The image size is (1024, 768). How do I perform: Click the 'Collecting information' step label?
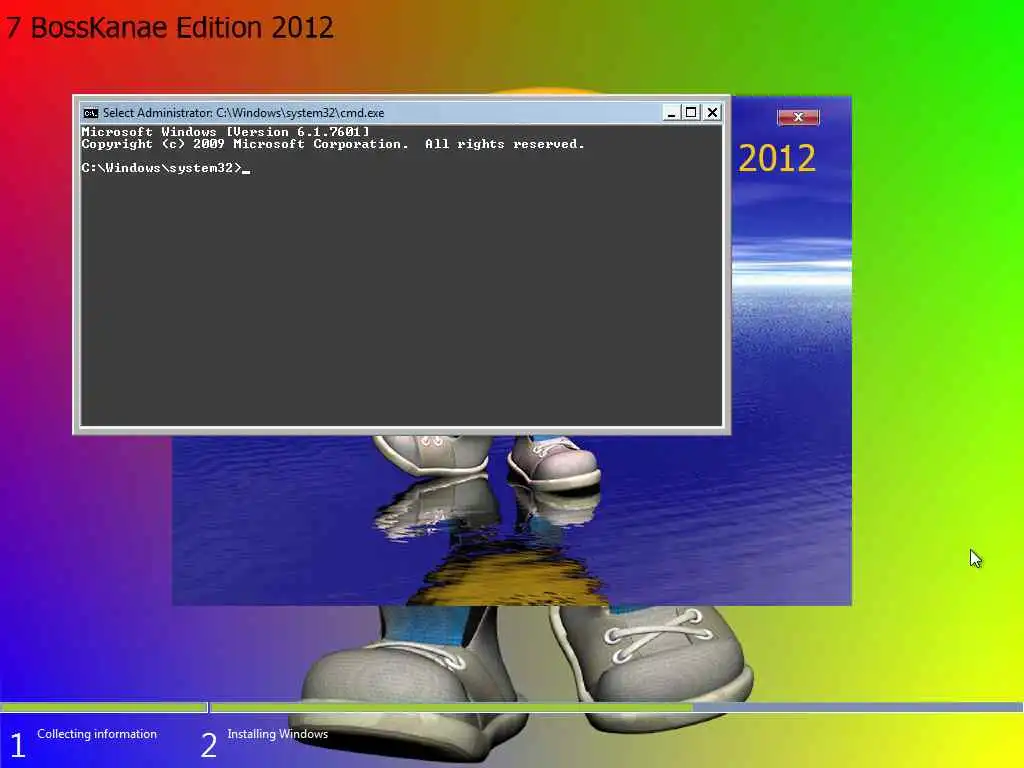(97, 734)
